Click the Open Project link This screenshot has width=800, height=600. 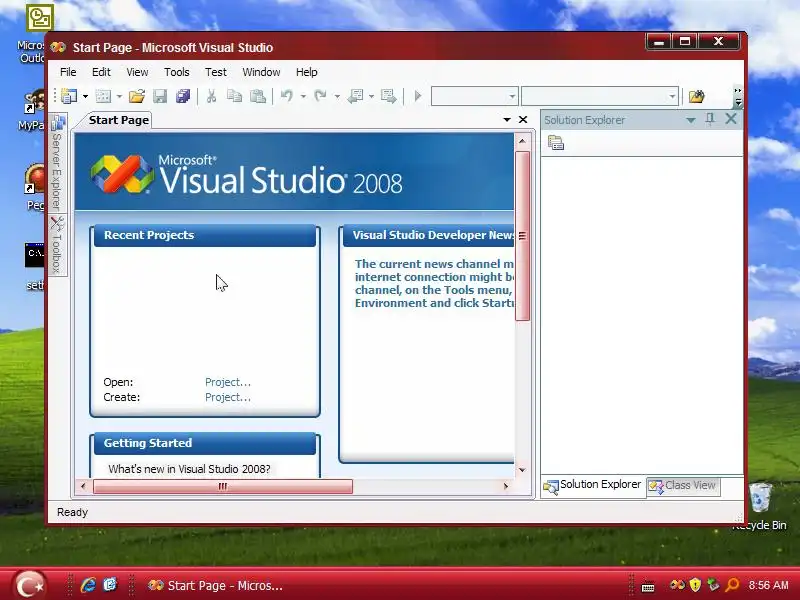[228, 382]
